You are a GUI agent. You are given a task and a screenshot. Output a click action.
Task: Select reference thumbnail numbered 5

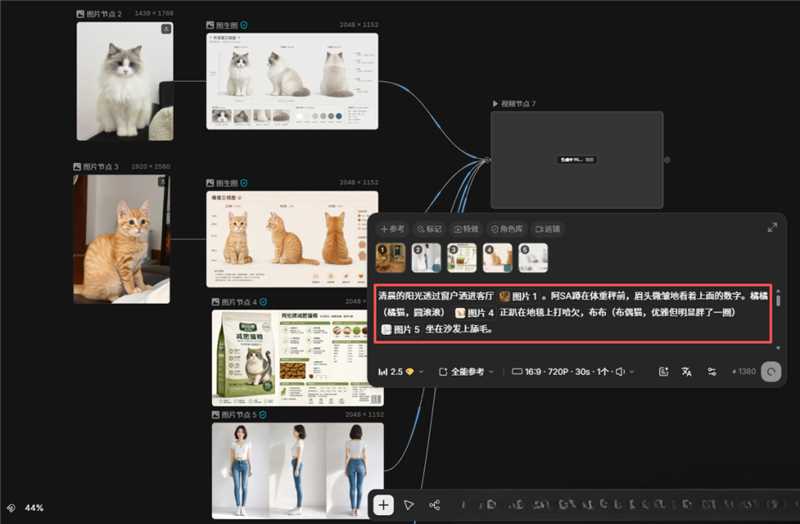click(x=533, y=258)
